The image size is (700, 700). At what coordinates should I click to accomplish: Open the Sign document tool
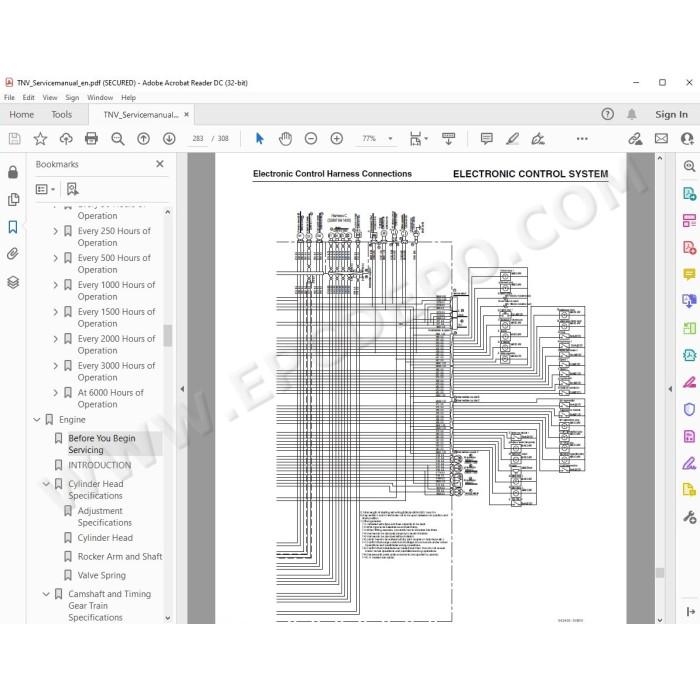[x=538, y=139]
